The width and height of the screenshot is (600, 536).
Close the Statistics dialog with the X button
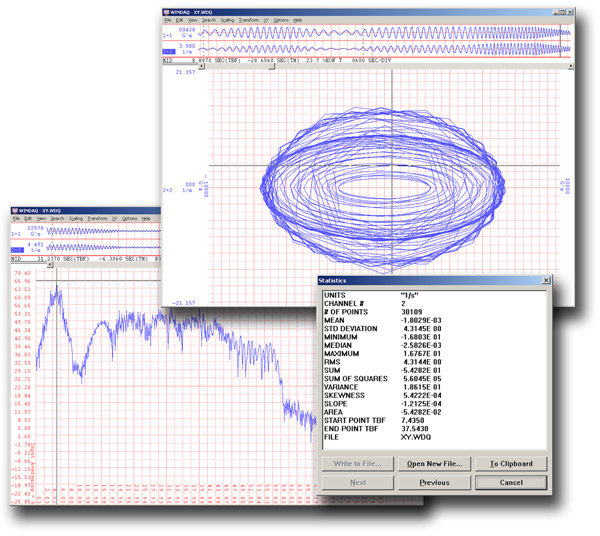pos(546,280)
